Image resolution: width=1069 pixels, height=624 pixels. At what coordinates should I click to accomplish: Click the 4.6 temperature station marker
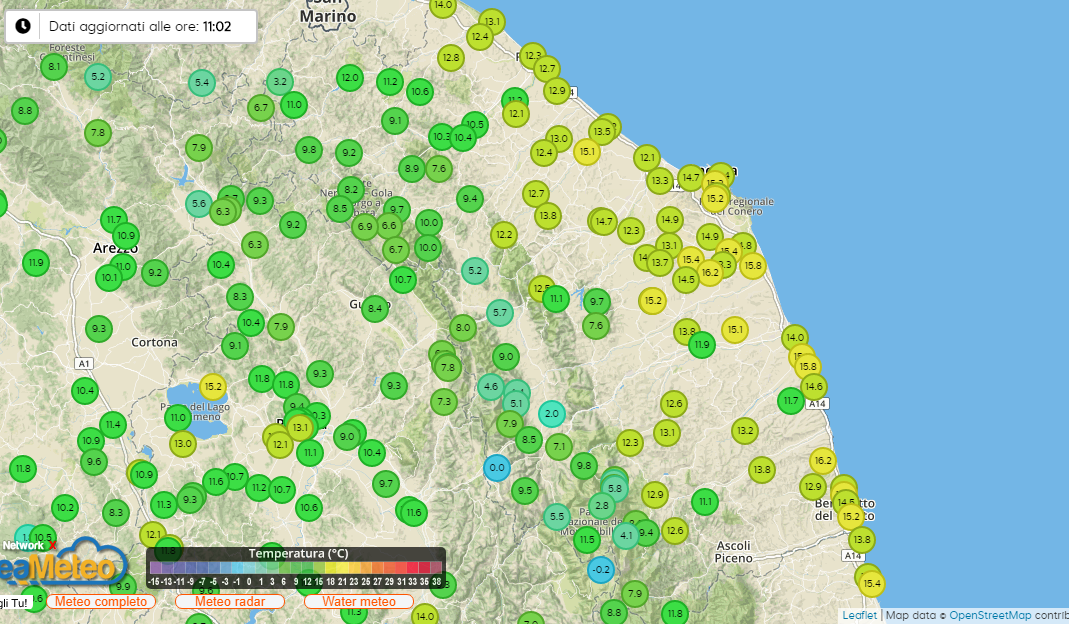490,386
